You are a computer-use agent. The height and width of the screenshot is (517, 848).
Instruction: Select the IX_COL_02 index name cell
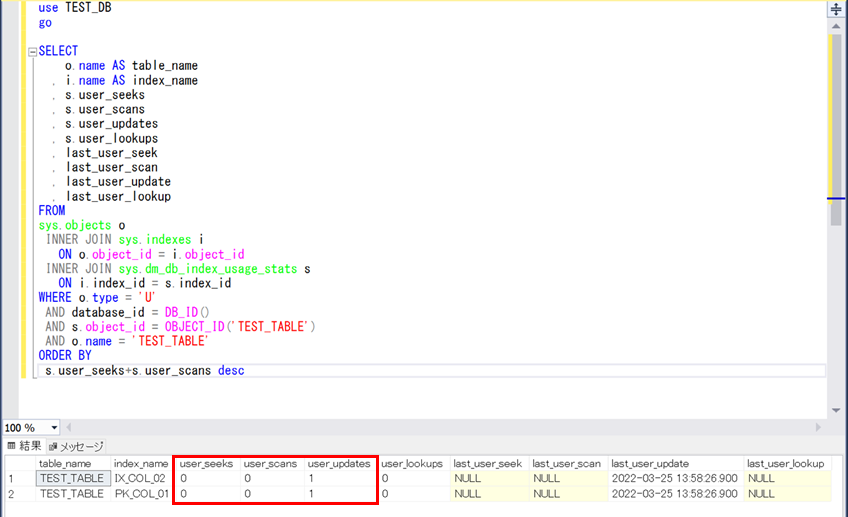click(x=141, y=479)
